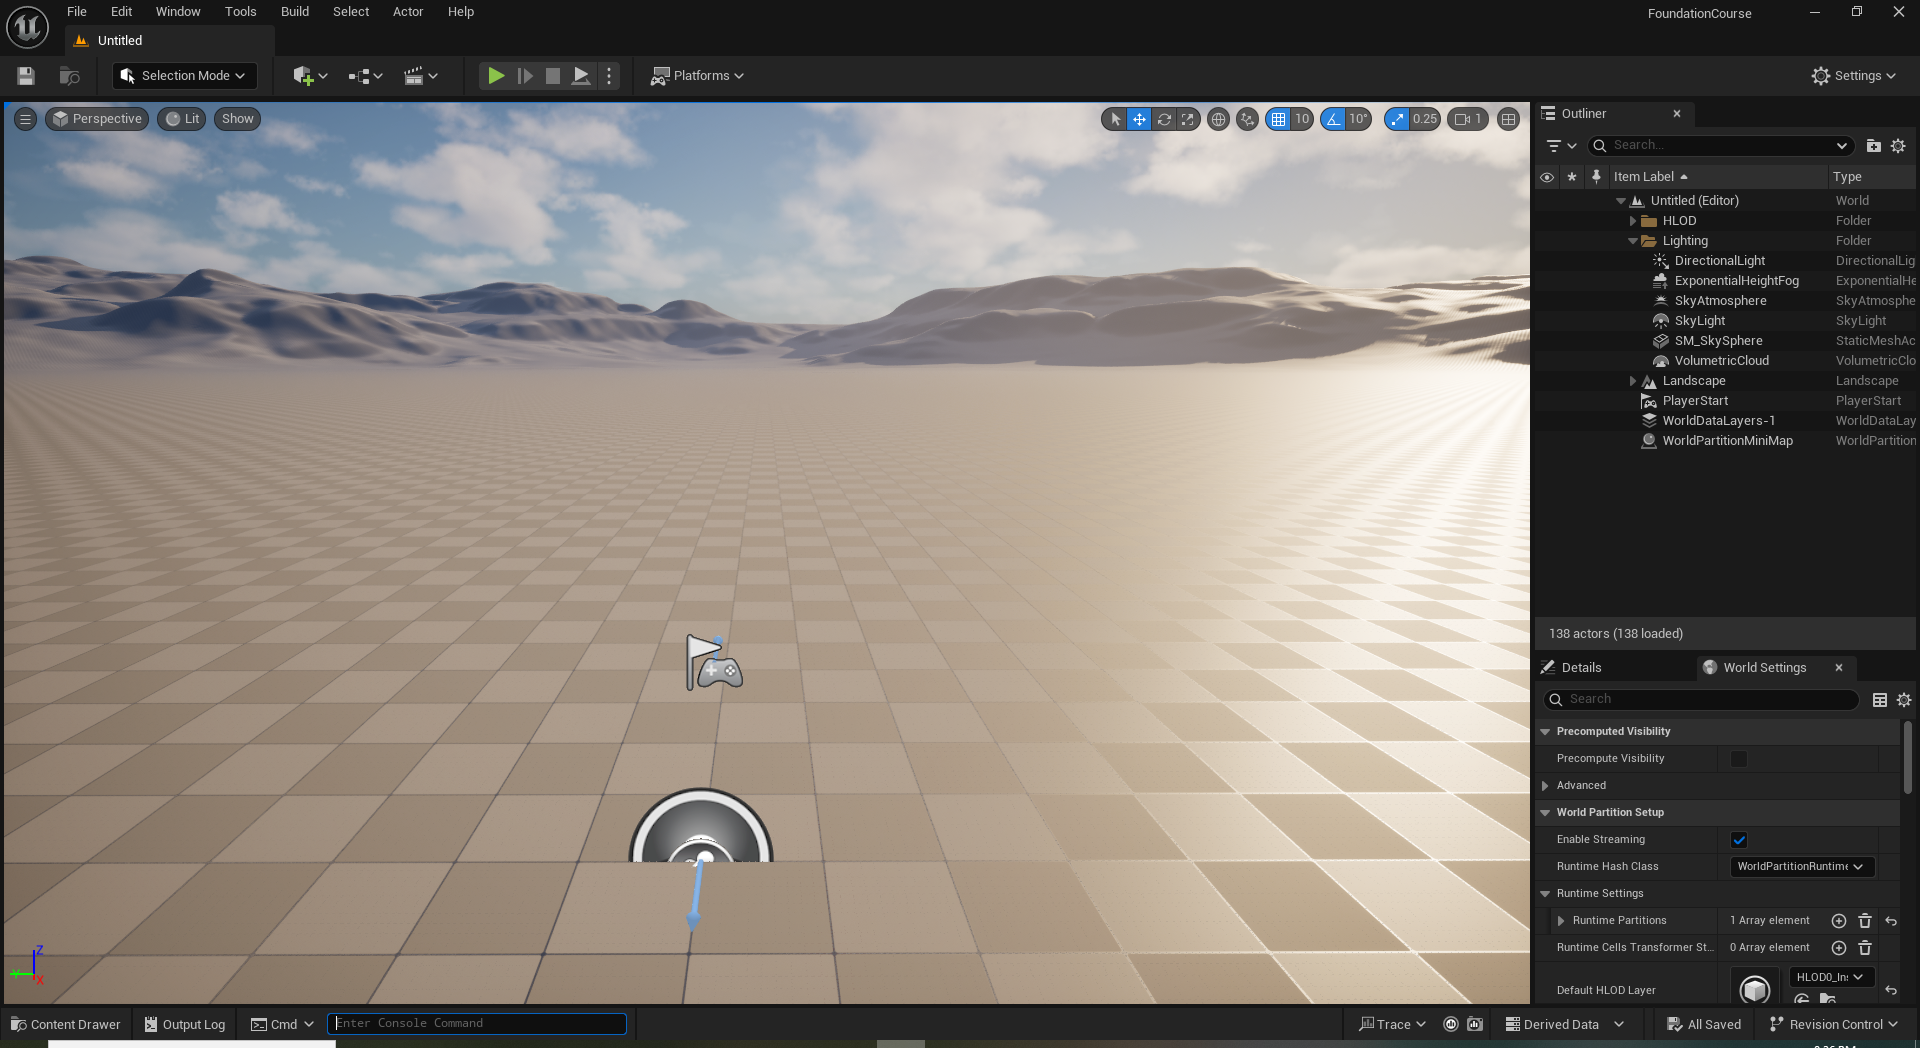This screenshot has height=1048, width=1920.
Task: Open the File menu
Action: tap(77, 12)
